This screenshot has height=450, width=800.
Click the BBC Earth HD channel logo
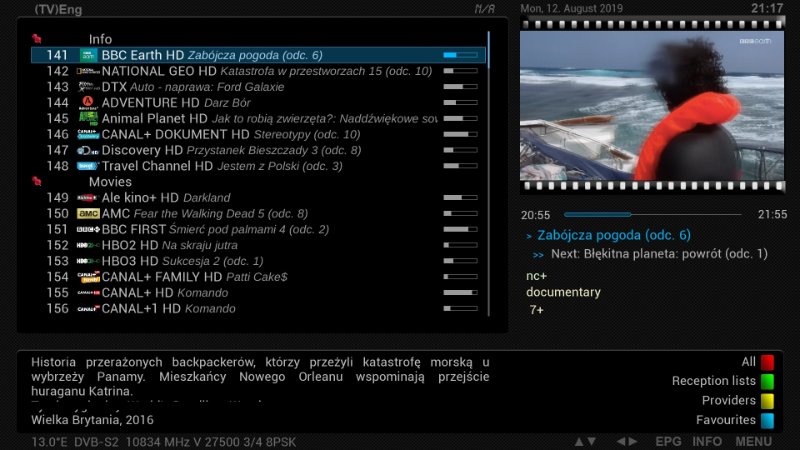[x=87, y=56]
